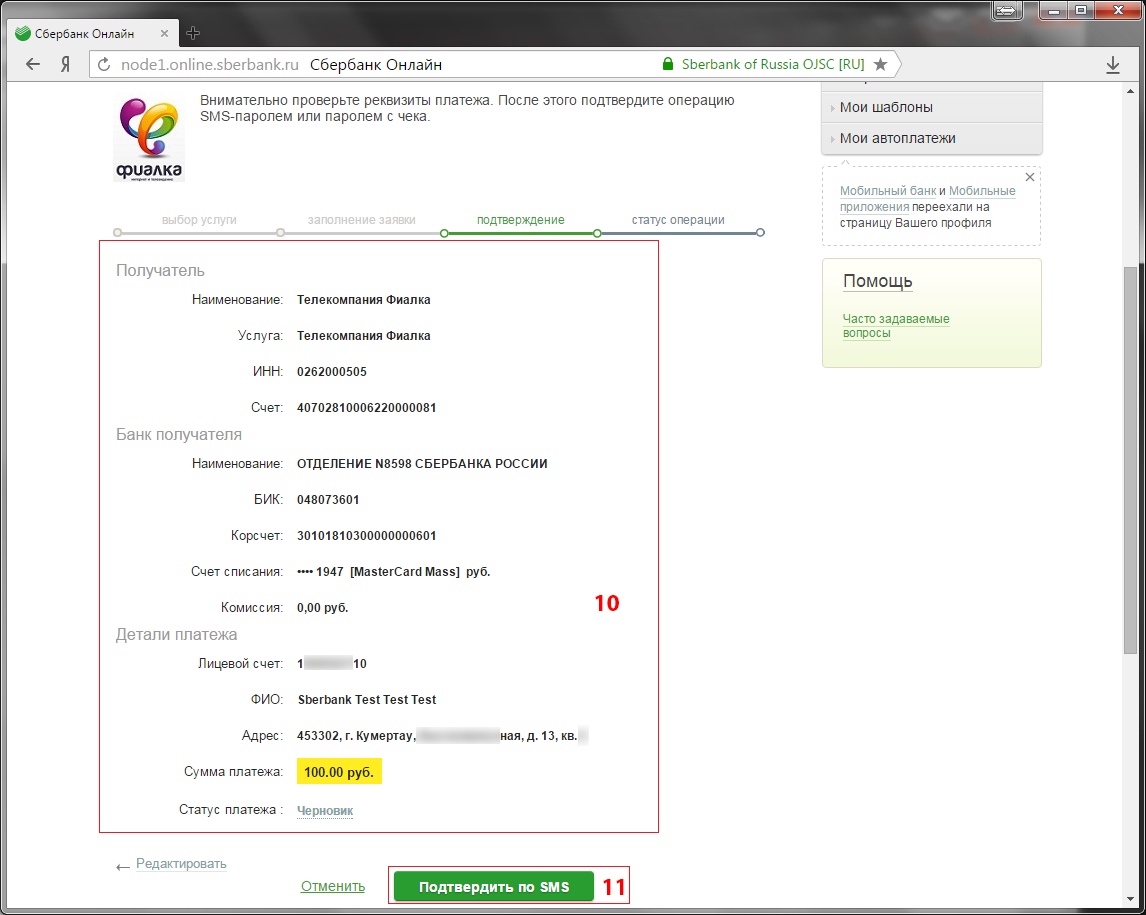The width and height of the screenshot is (1146, 915).
Task: Select account number 40702810006220000081
Action: pos(367,408)
